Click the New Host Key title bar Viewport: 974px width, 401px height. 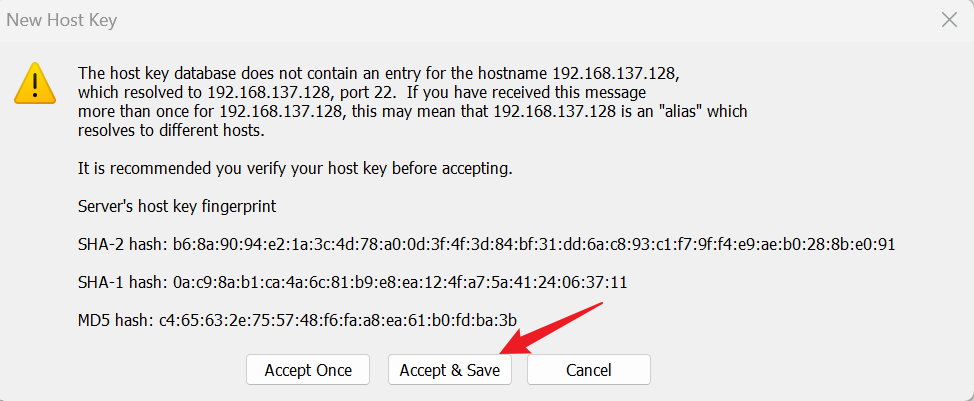pyautogui.click(x=400, y=19)
